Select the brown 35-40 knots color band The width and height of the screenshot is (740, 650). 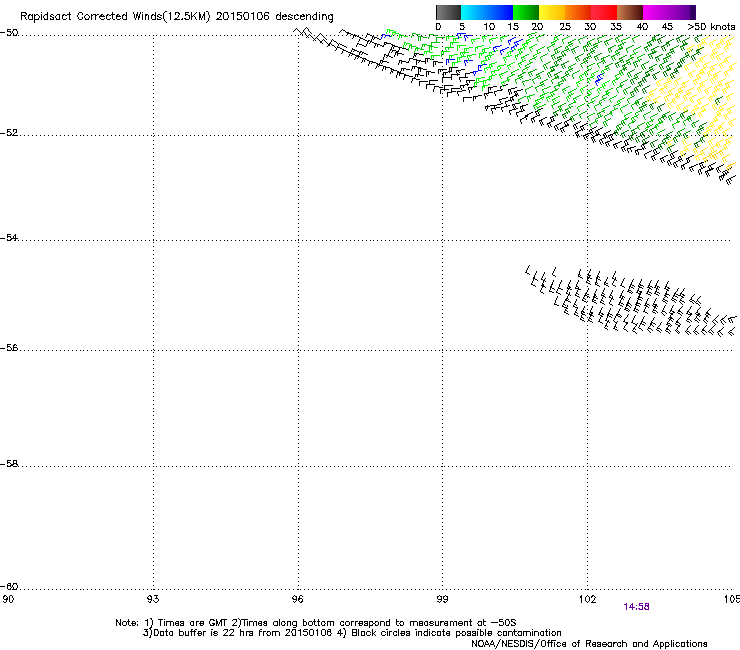point(630,12)
